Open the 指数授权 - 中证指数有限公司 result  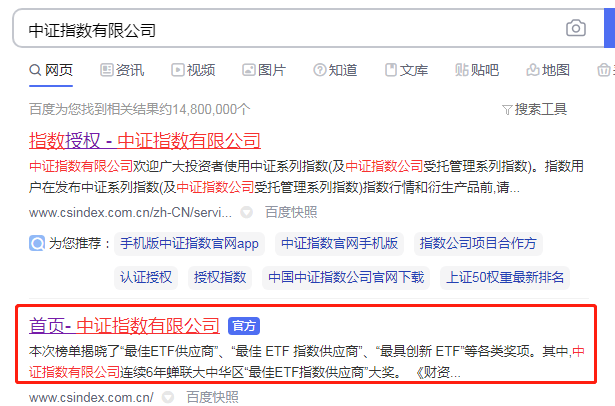(x=144, y=140)
